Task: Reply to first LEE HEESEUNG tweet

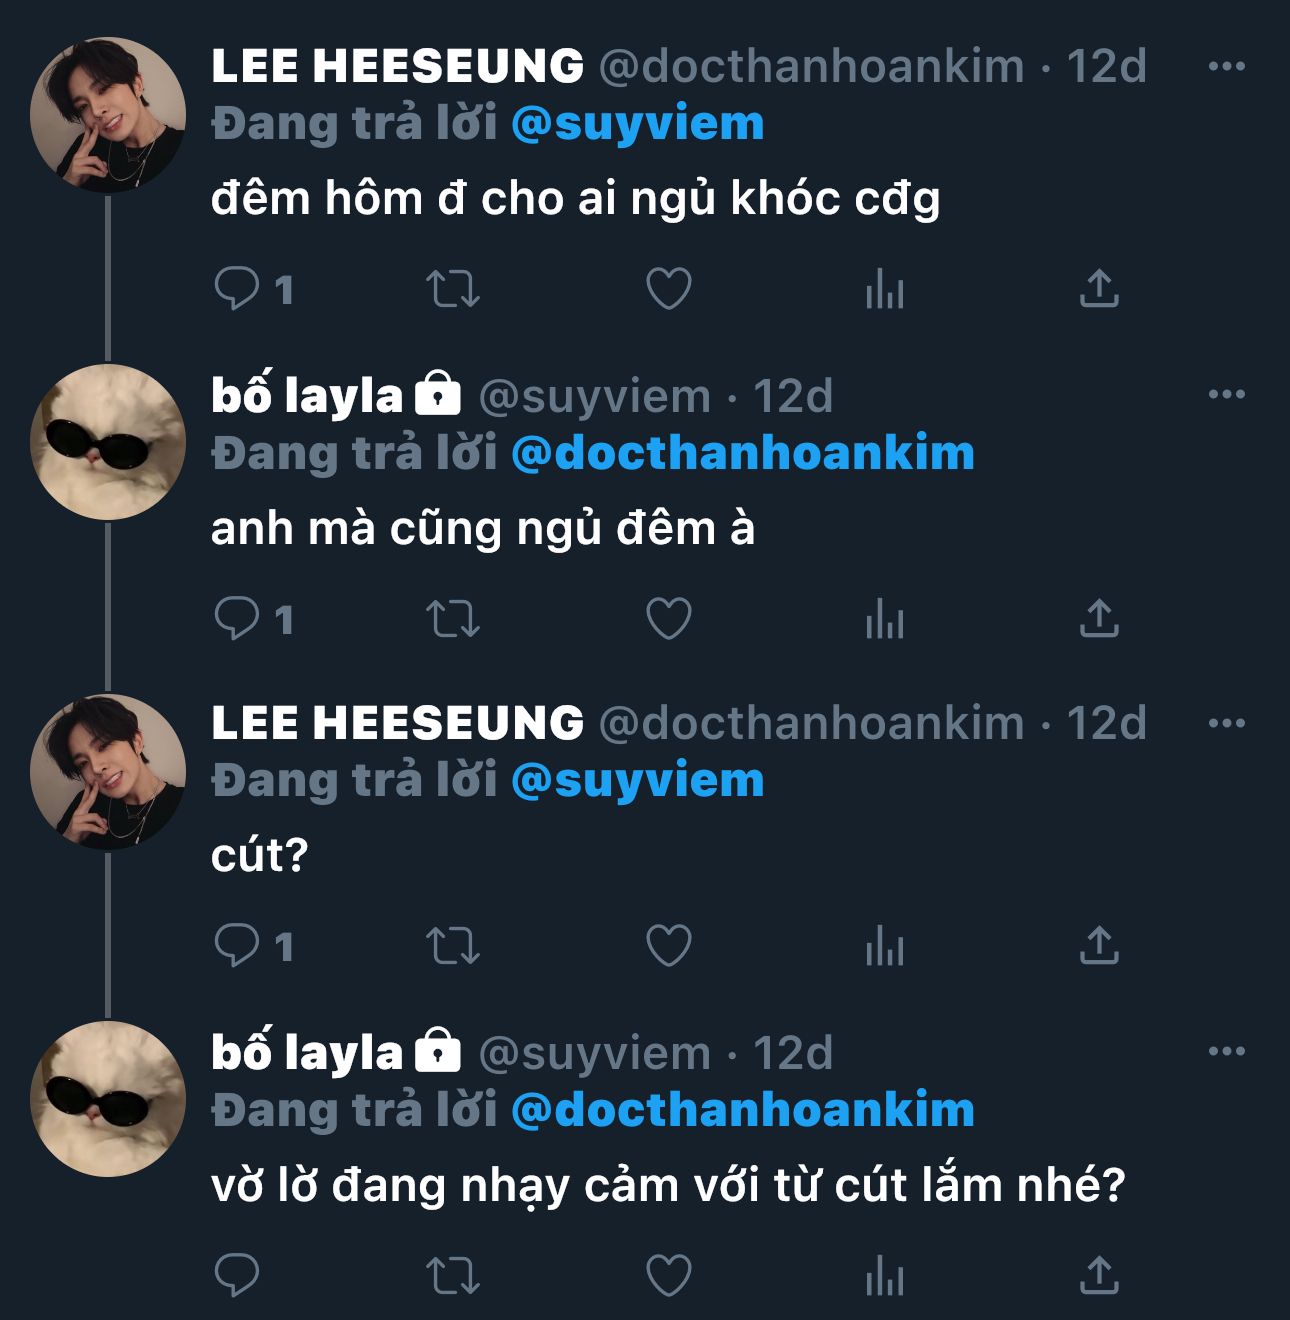Action: click(237, 289)
